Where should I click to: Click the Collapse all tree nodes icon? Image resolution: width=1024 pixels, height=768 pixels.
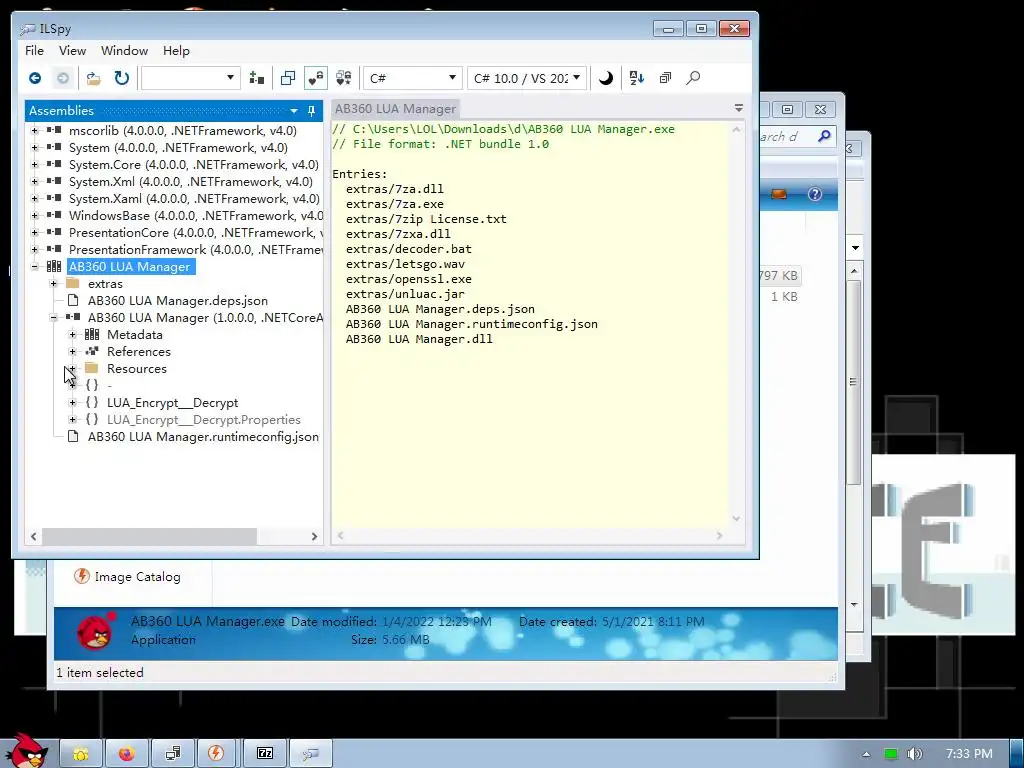(665, 78)
